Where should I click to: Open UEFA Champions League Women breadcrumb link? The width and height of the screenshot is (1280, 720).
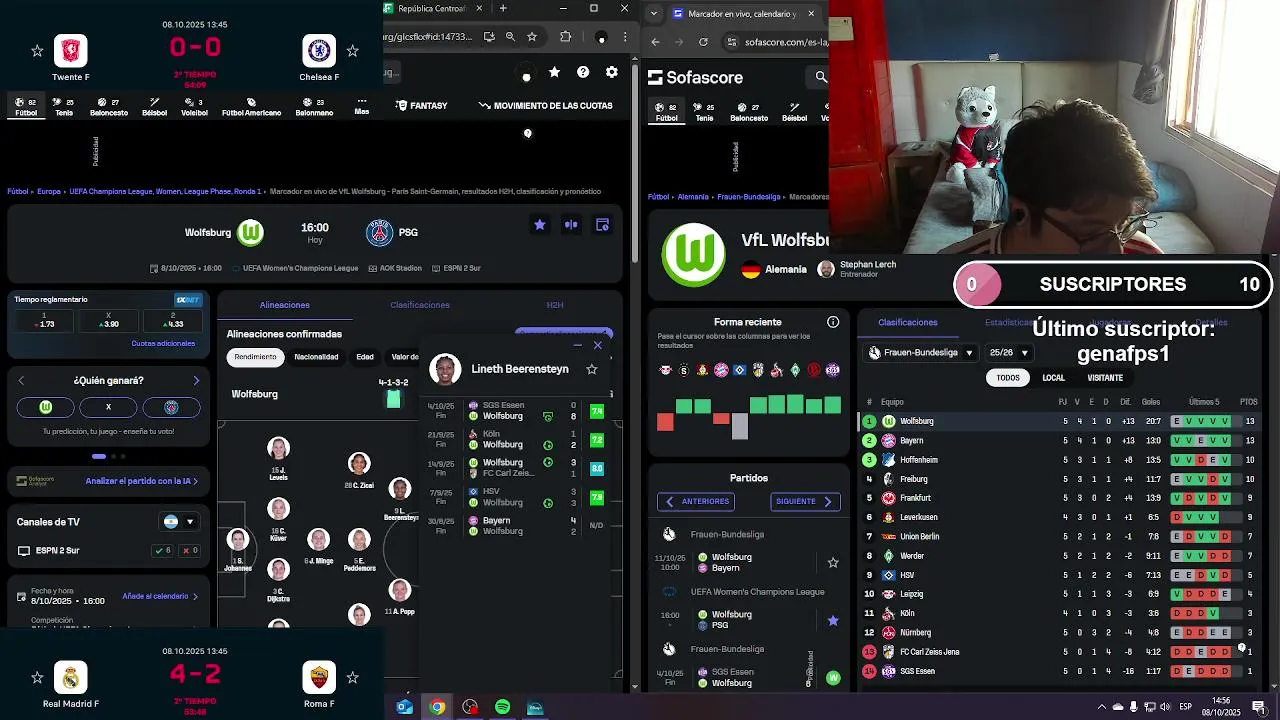coord(164,191)
